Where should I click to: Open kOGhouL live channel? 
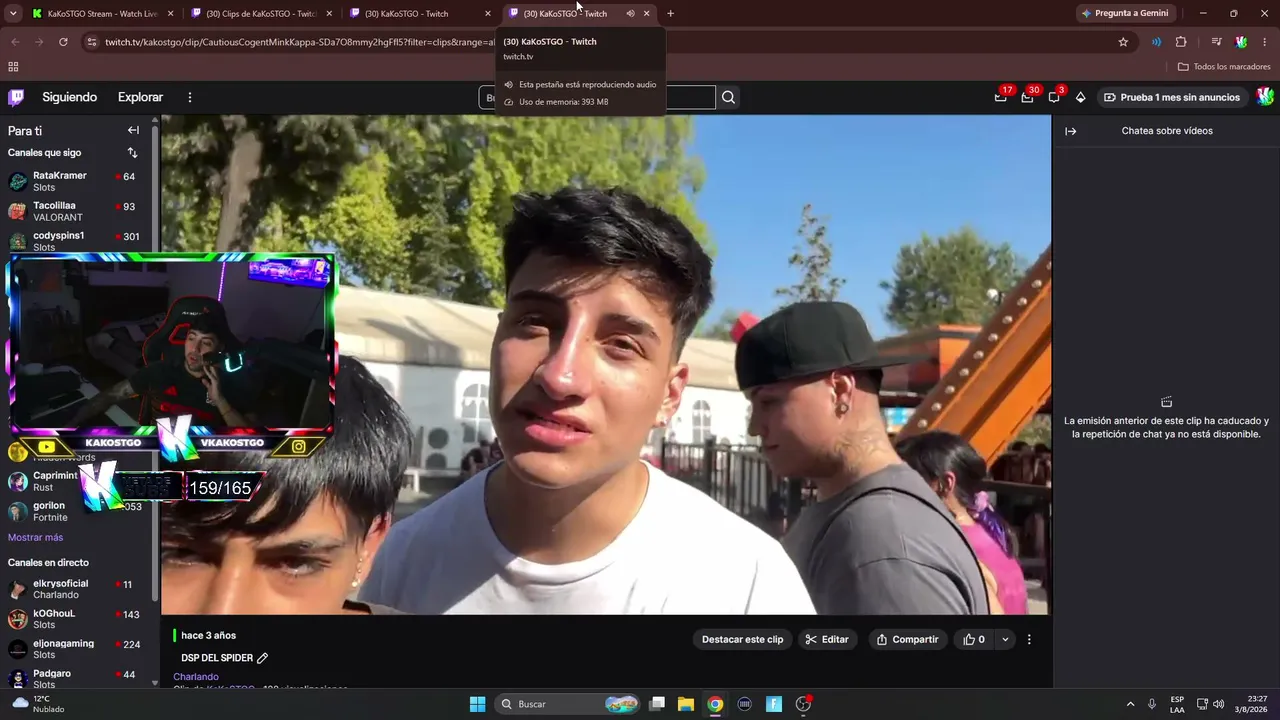(76, 619)
